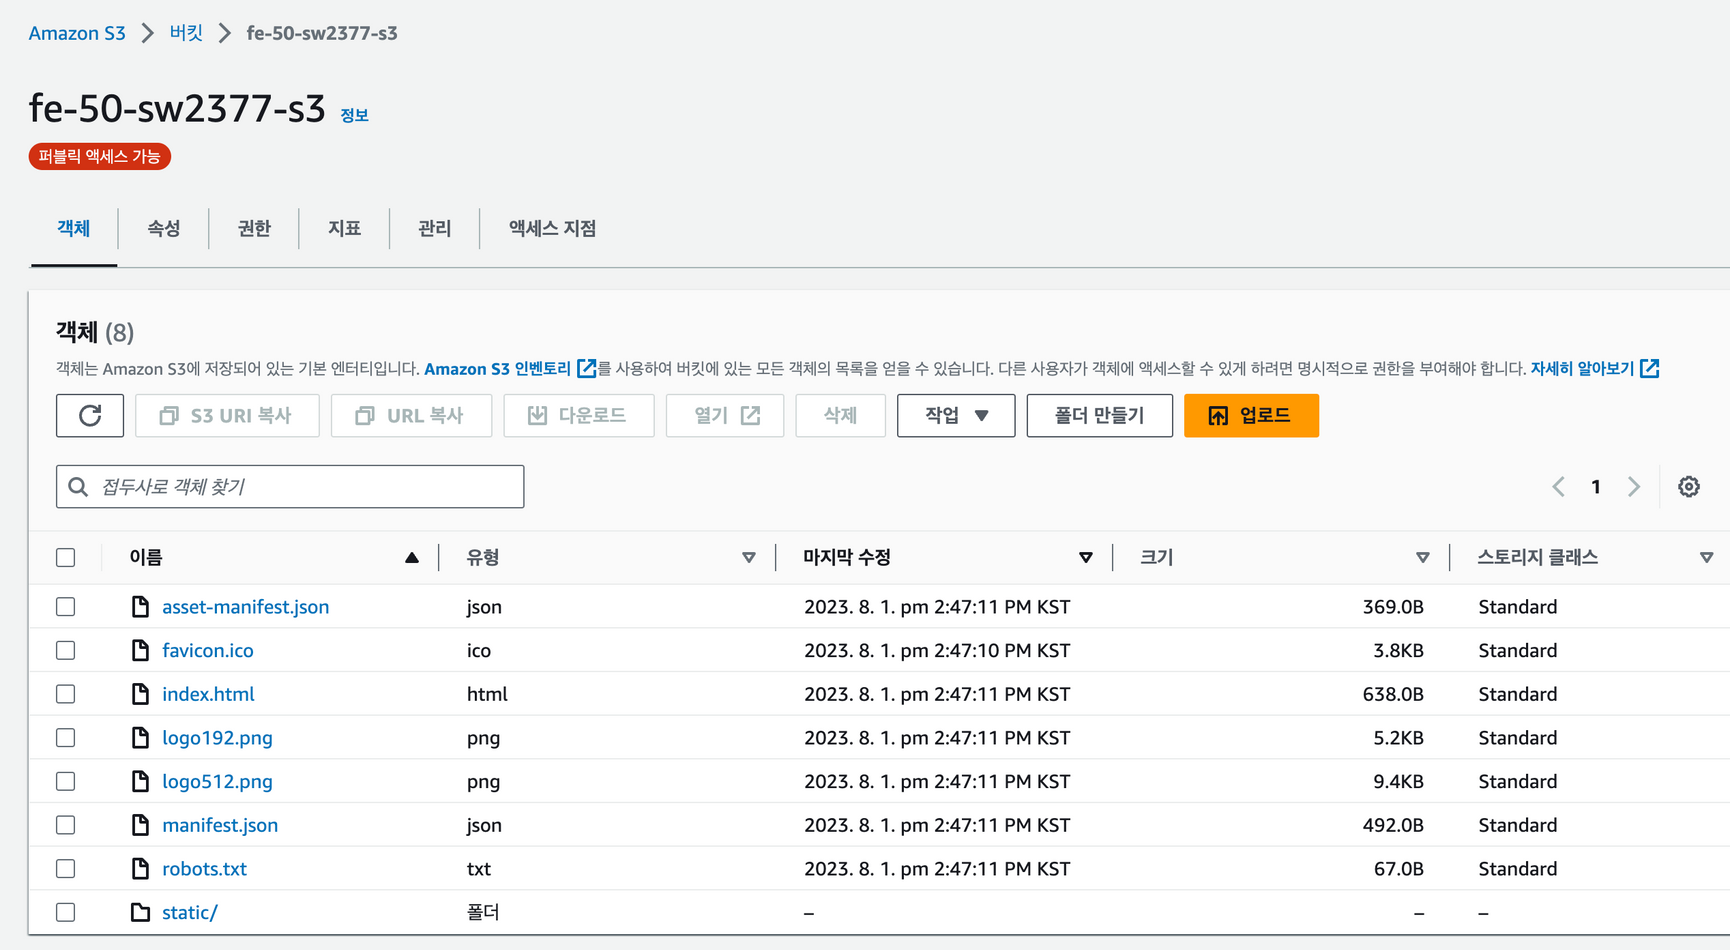Open the robots.txt object link
1730x950 pixels.
point(204,869)
